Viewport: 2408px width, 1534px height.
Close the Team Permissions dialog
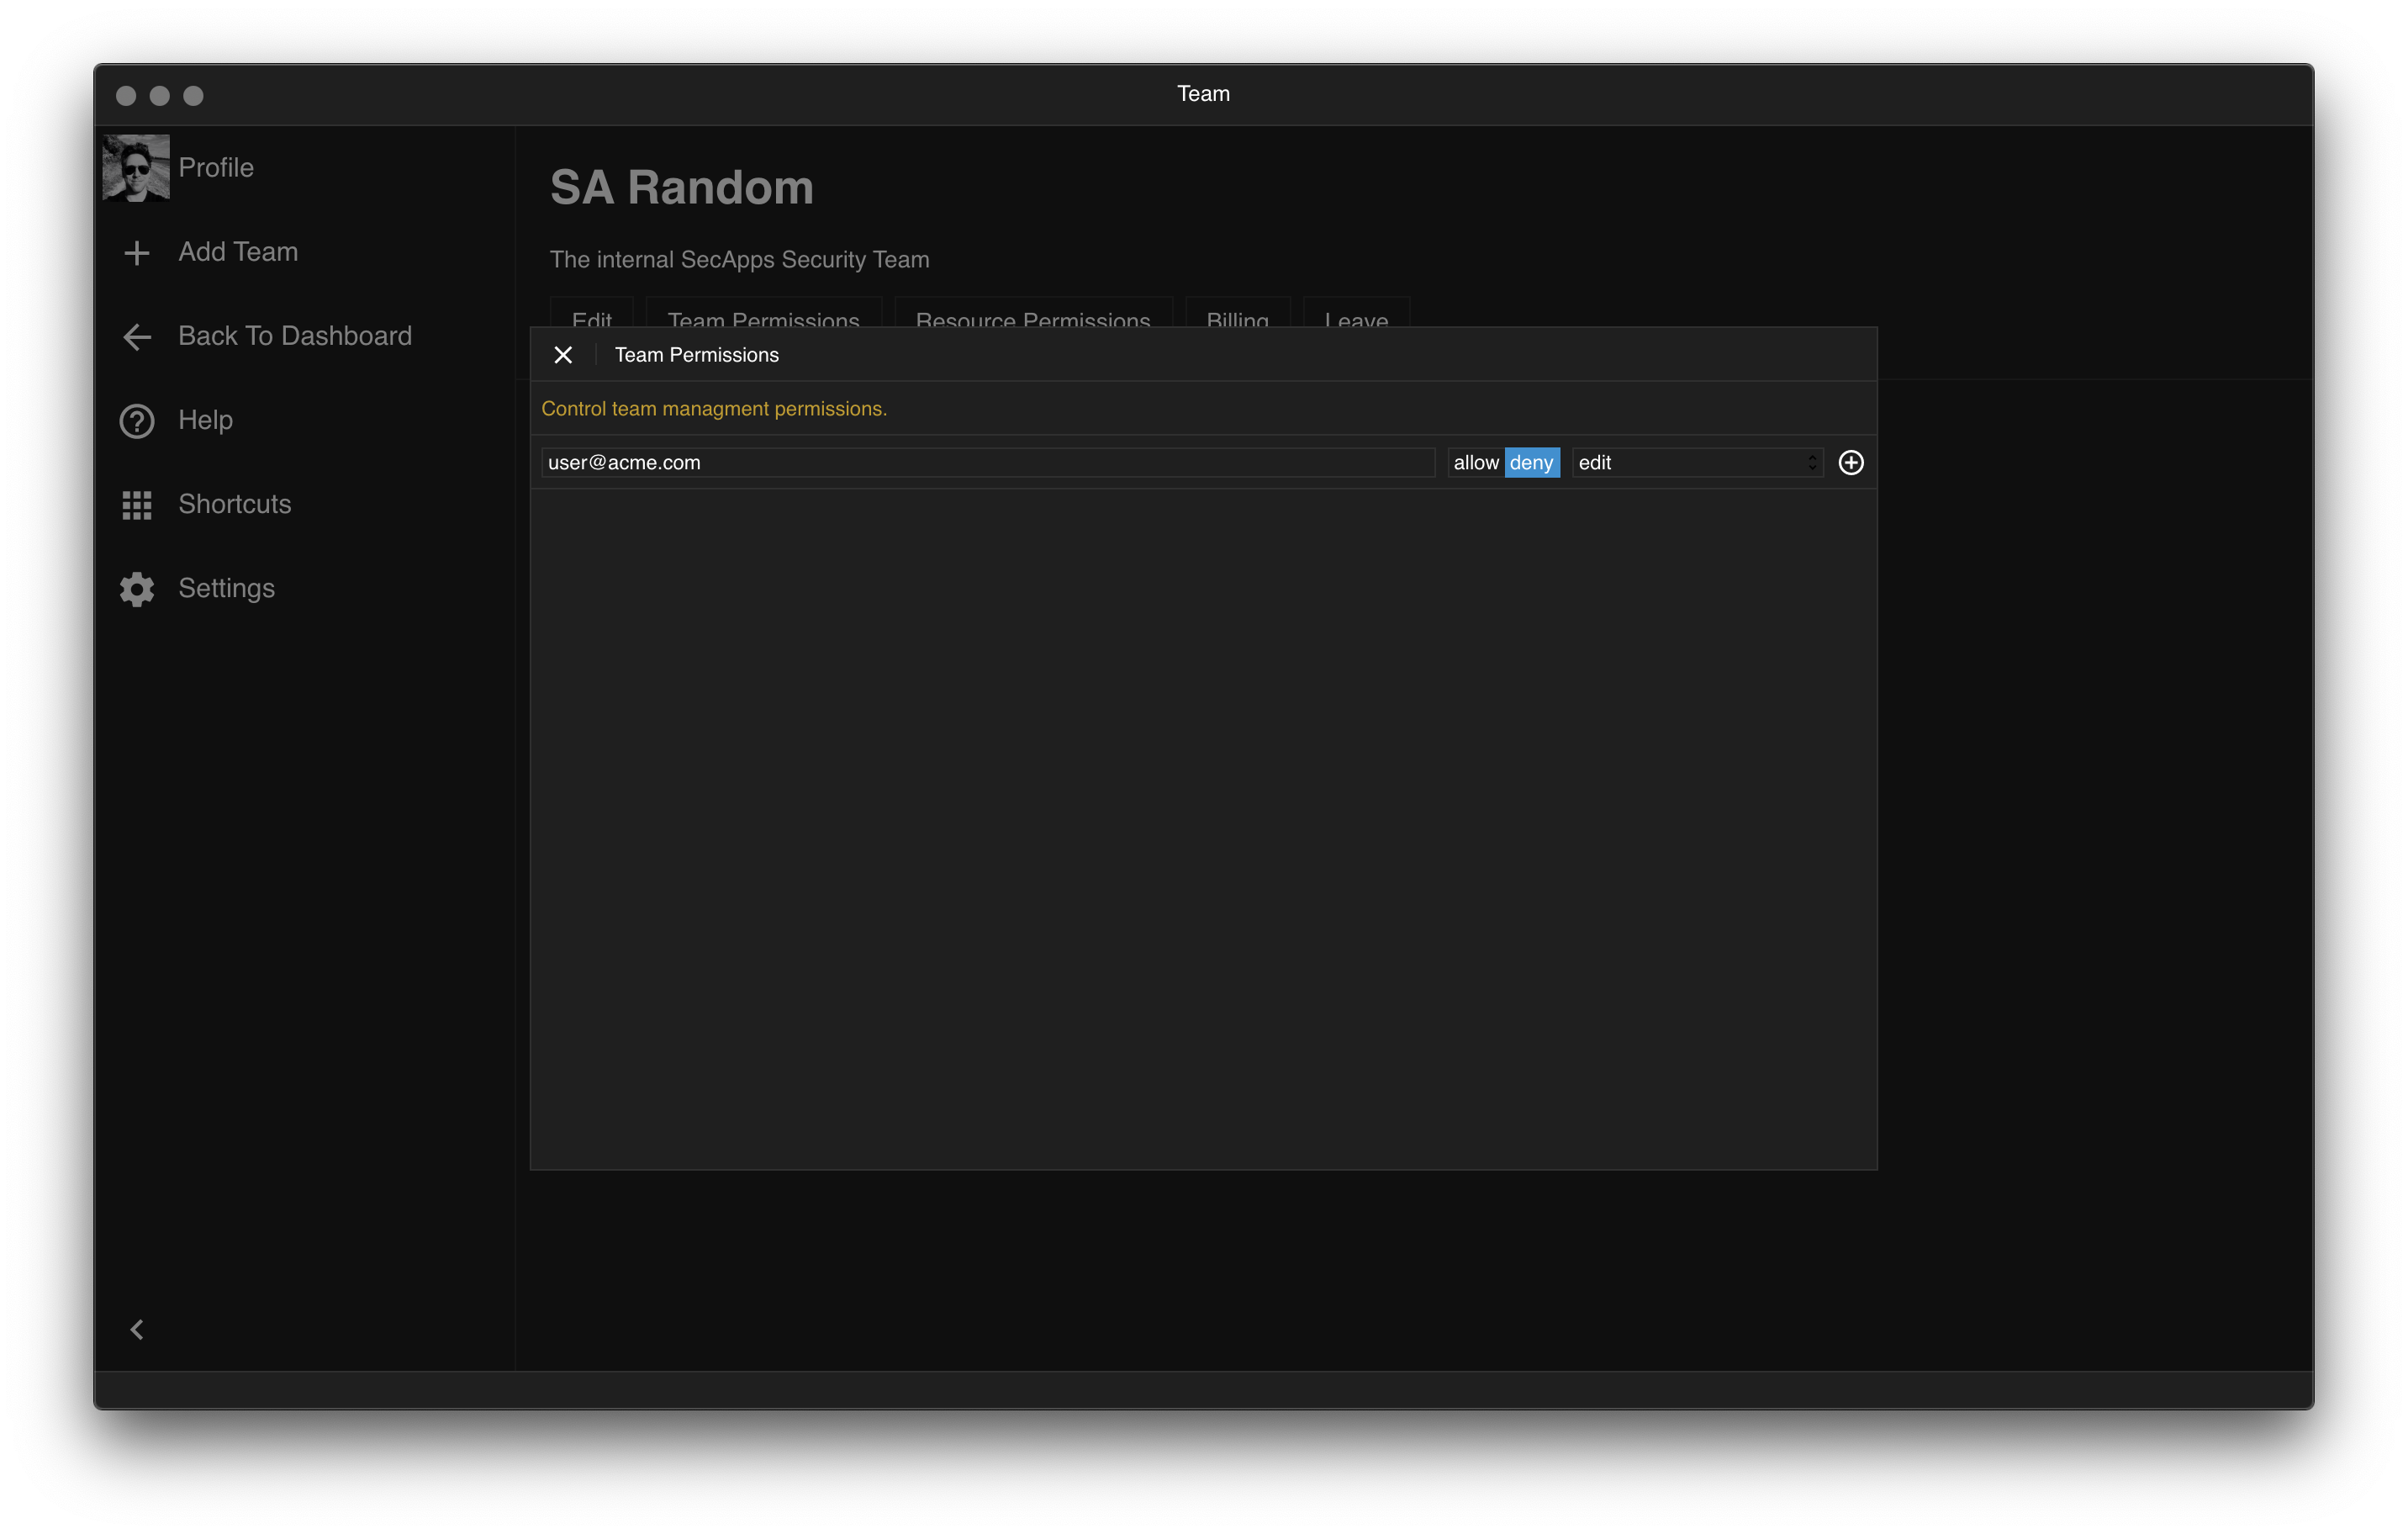[563, 355]
